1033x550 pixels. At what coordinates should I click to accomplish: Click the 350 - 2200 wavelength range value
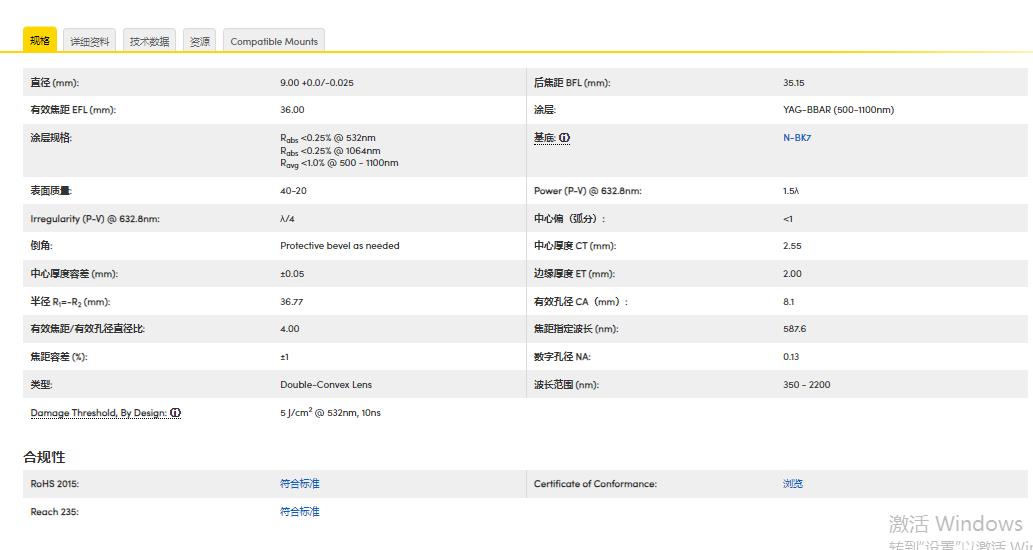coord(807,385)
